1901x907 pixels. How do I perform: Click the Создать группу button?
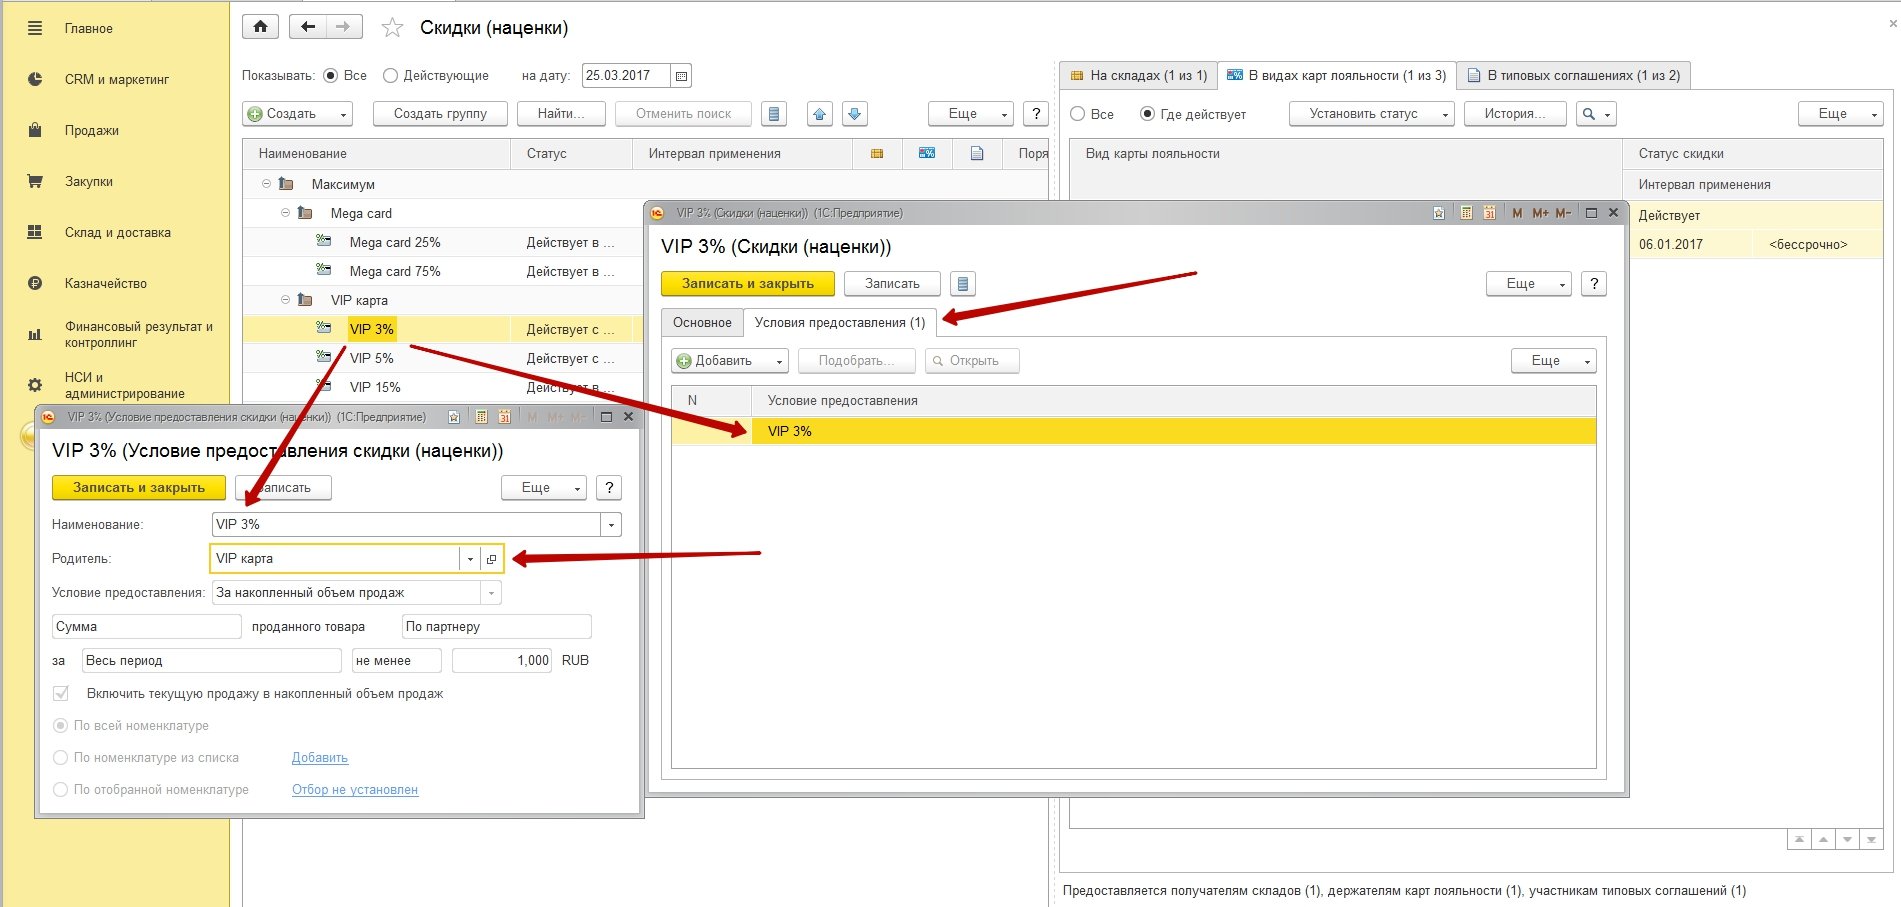pos(440,114)
